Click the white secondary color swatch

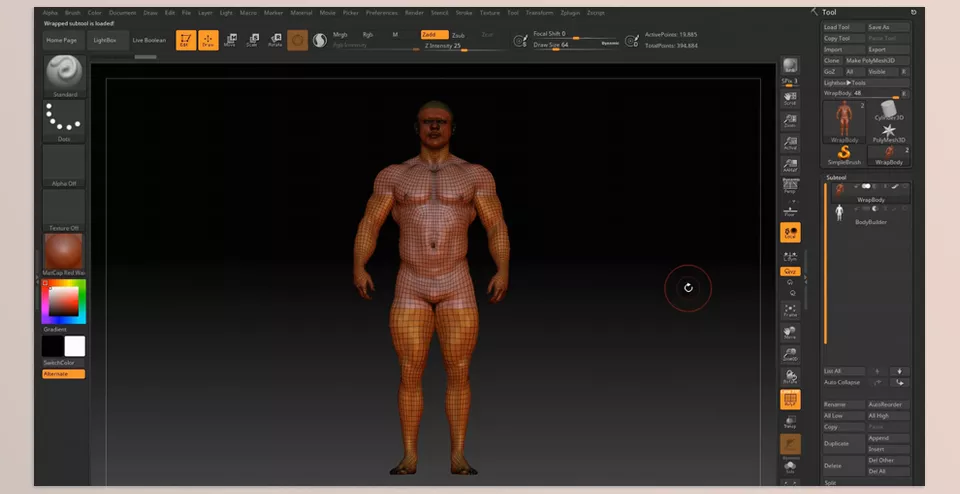tap(75, 346)
